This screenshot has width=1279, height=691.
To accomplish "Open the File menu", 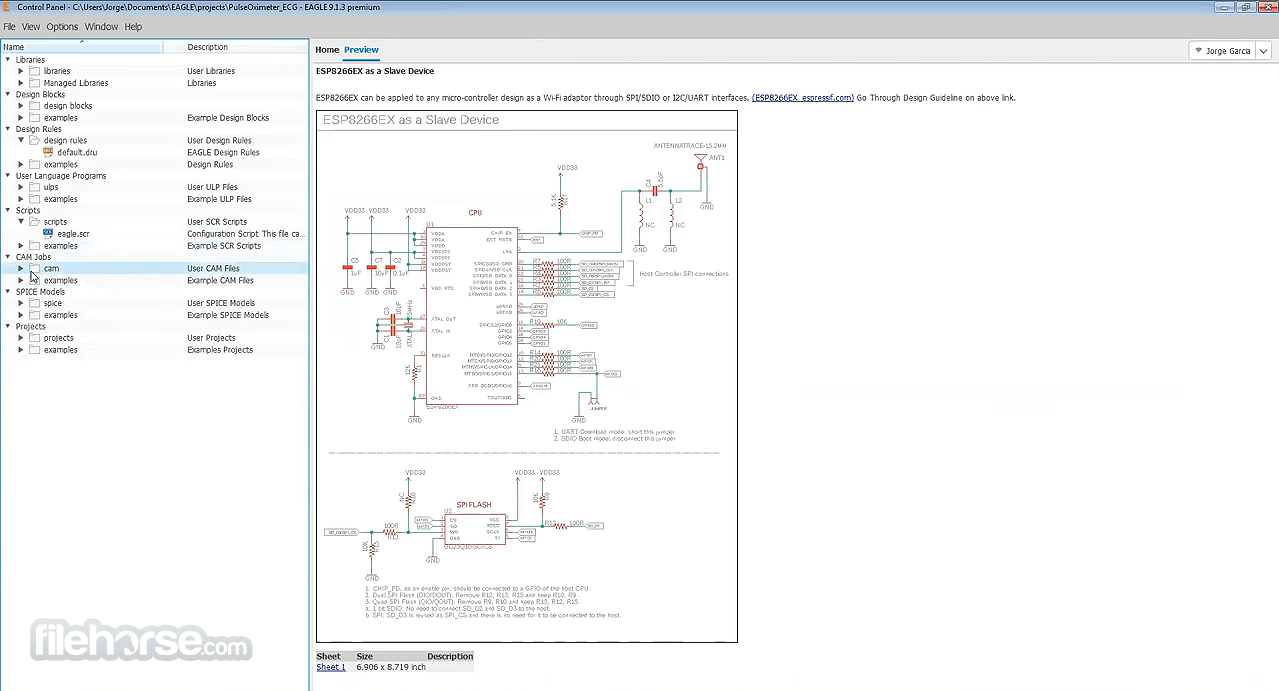I will pyautogui.click(x=9, y=27).
